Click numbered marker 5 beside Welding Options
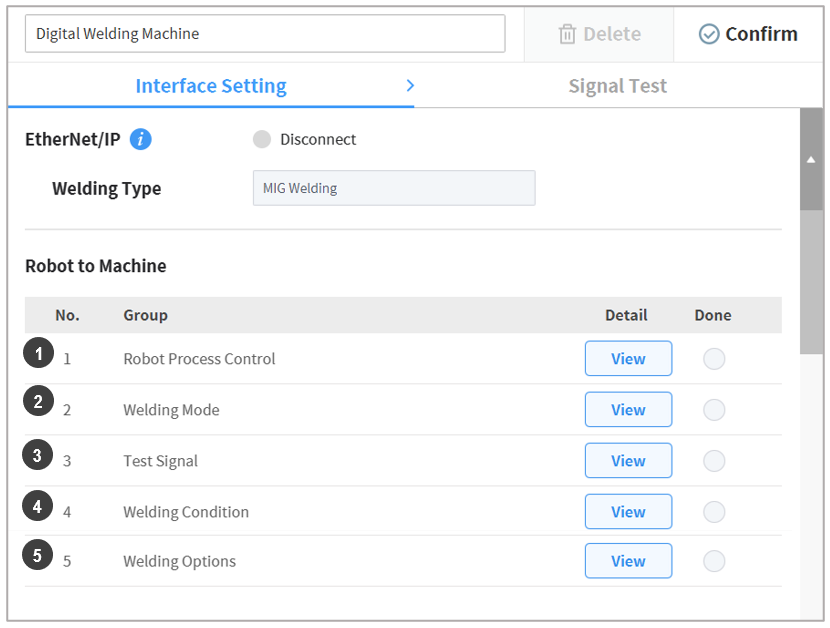 pos(38,555)
